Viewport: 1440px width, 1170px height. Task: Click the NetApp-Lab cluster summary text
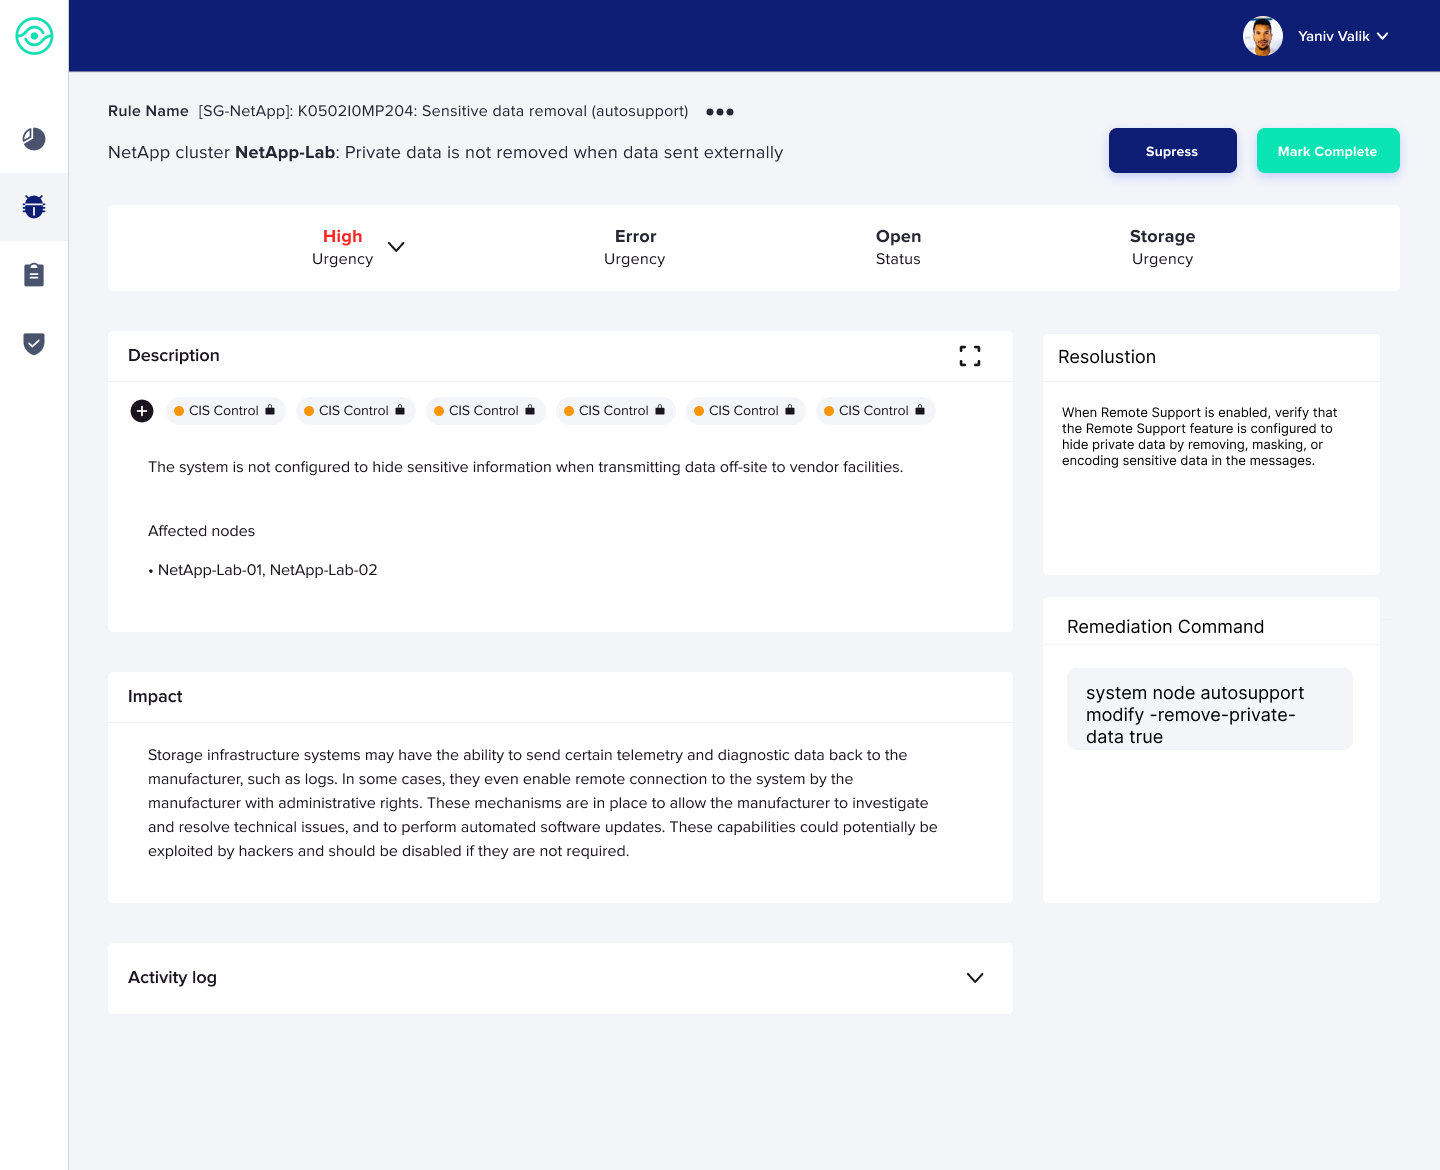[x=445, y=152]
